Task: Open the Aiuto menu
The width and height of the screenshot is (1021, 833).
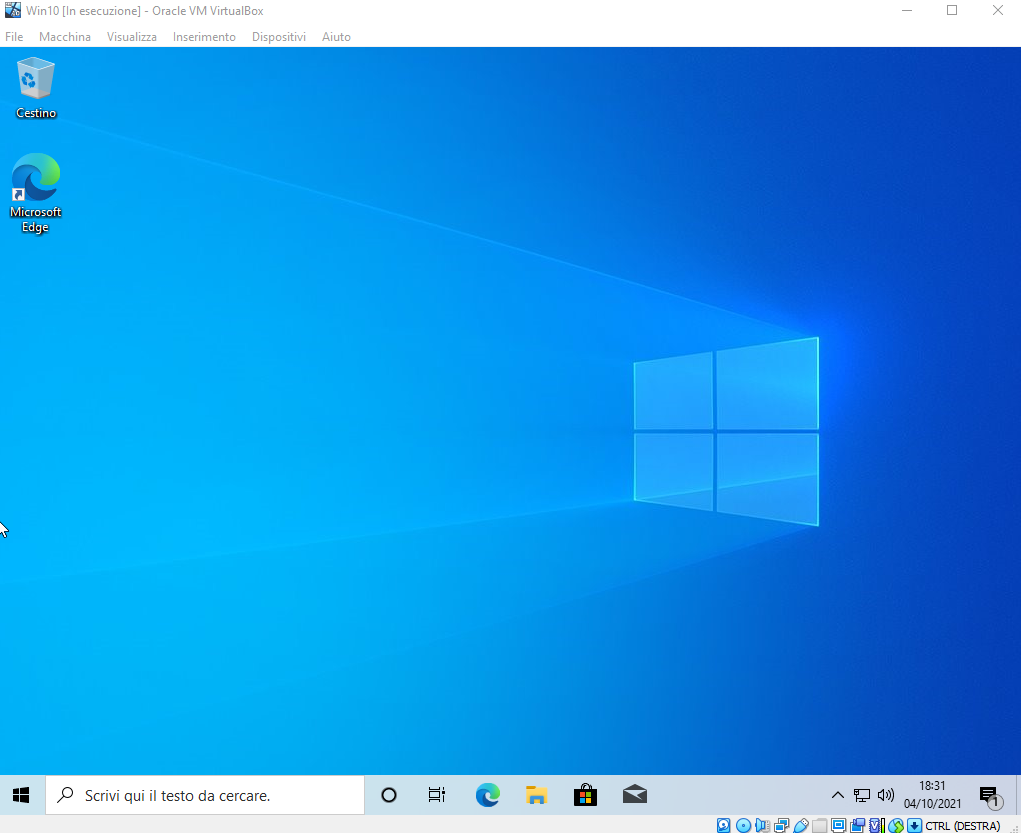Action: click(x=336, y=36)
